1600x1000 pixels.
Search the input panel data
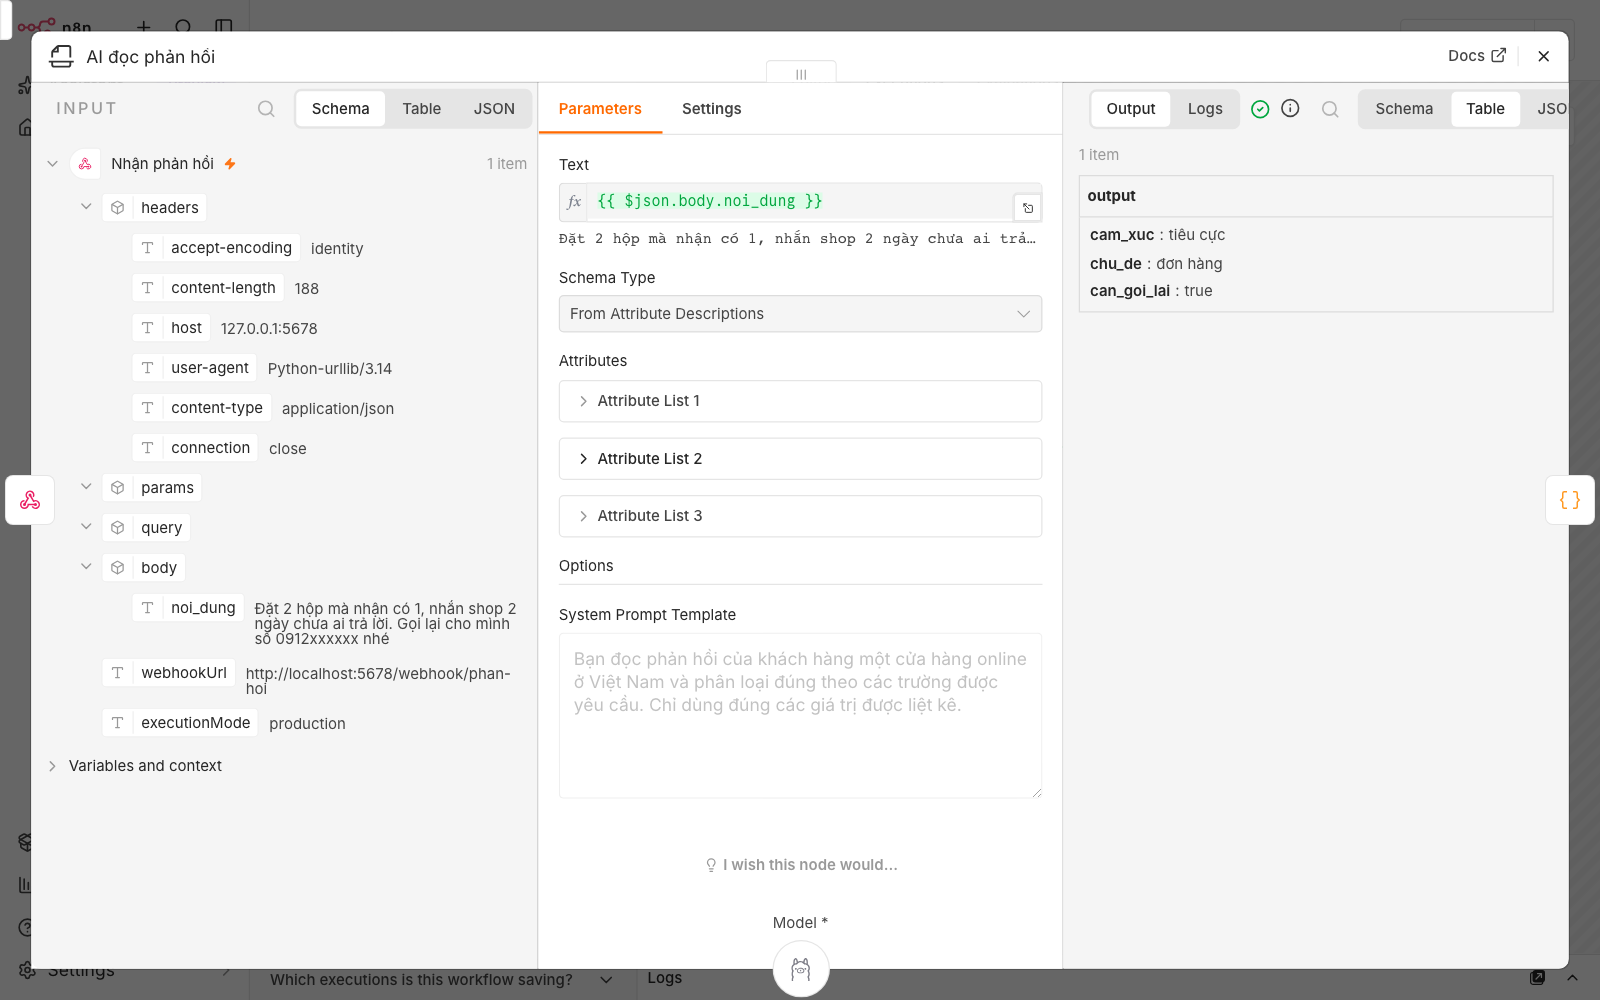pos(266,109)
